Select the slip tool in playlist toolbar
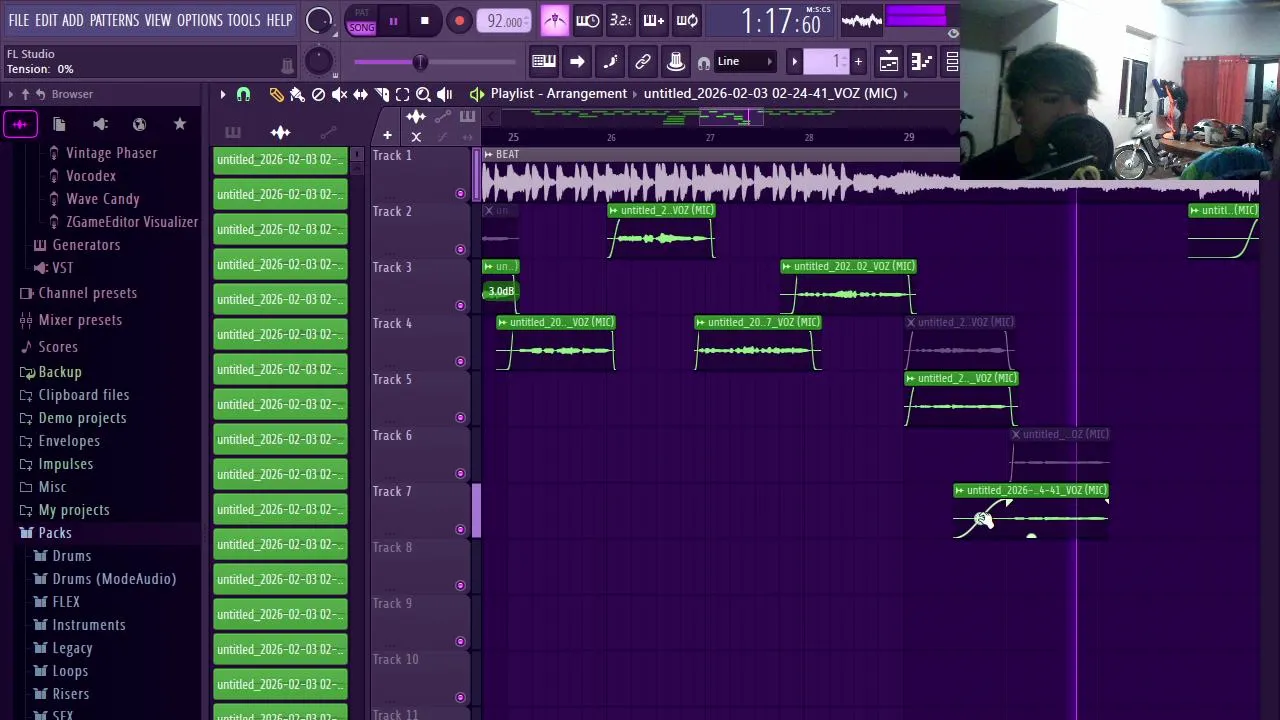The height and width of the screenshot is (720, 1280). point(360,94)
